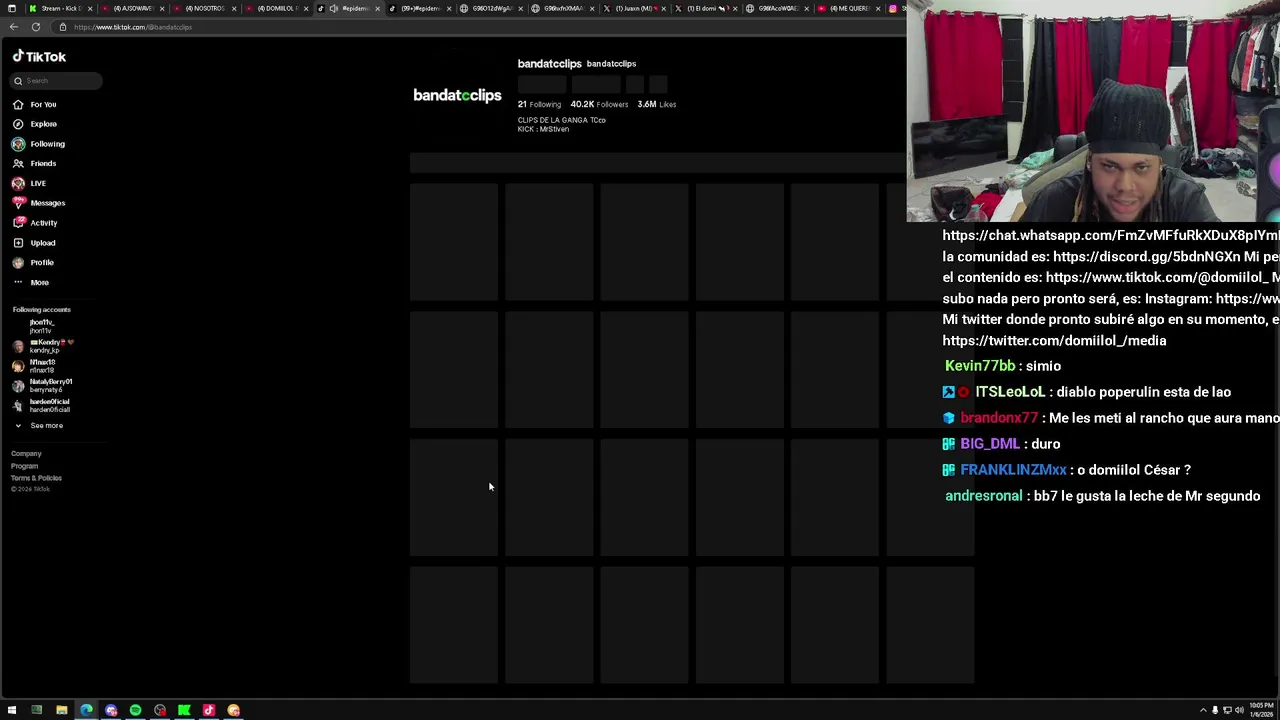Open the Upload page
The image size is (1280, 720).
[35, 243]
